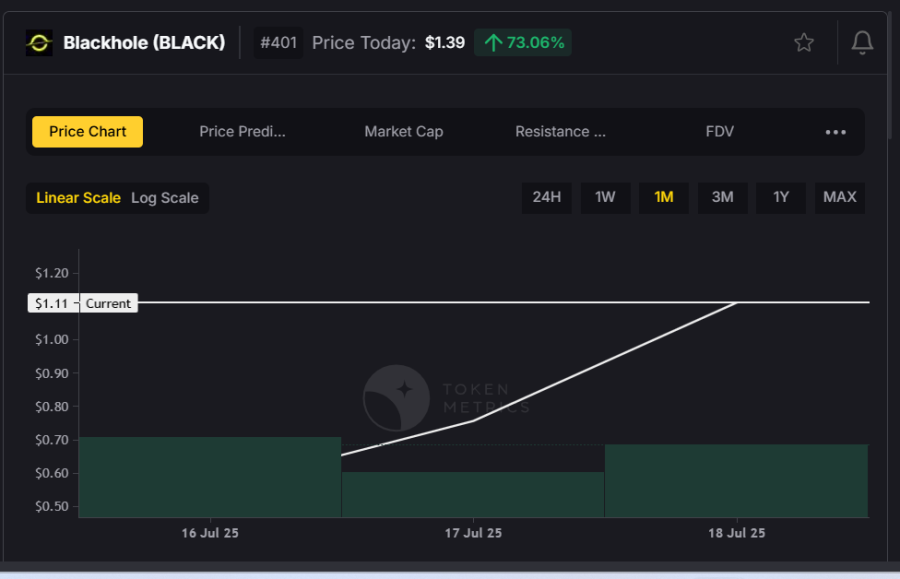Select the 24H time range

tap(547, 197)
